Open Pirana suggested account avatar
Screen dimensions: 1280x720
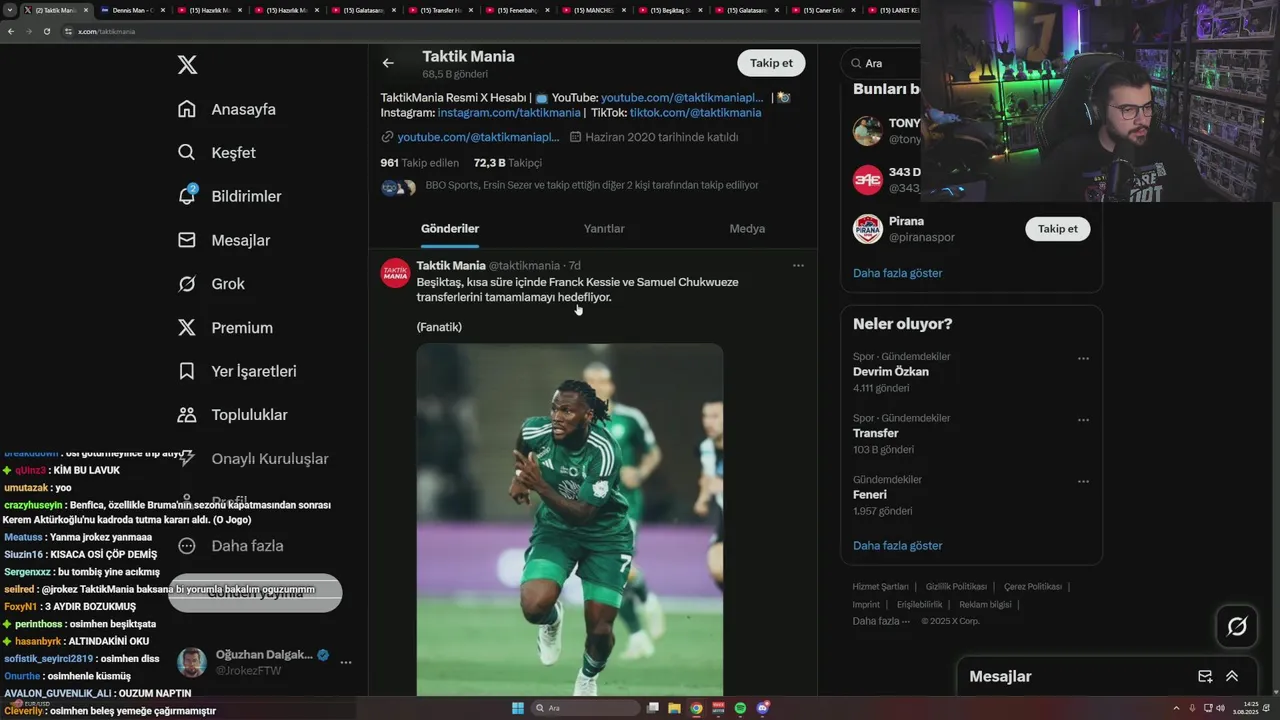(x=867, y=229)
